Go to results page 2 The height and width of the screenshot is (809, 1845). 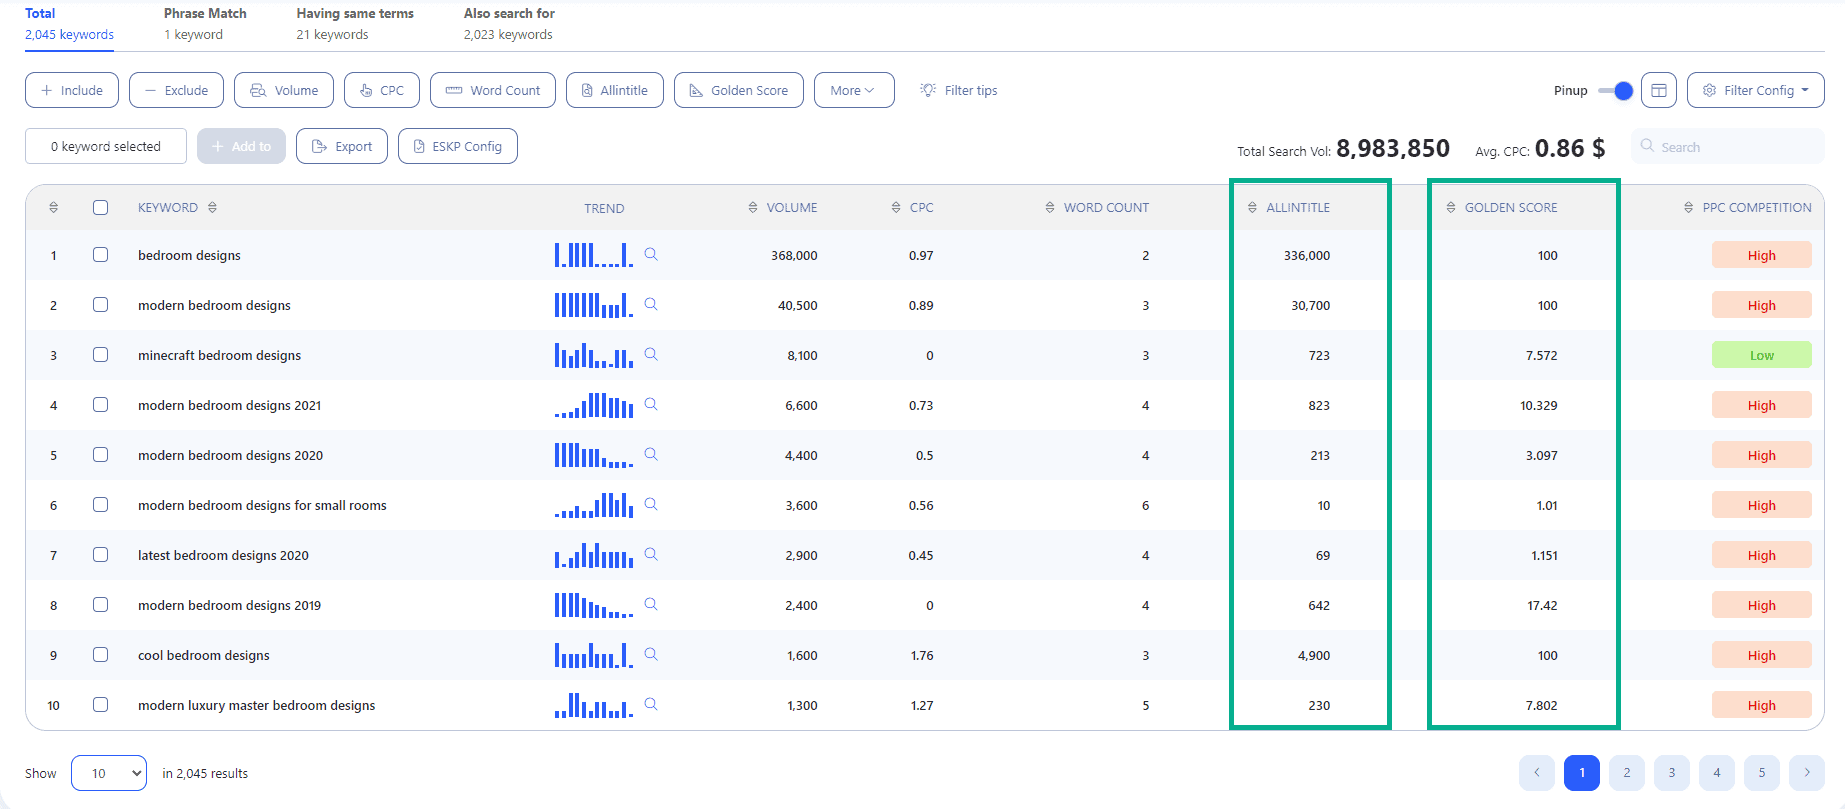[1627, 773]
